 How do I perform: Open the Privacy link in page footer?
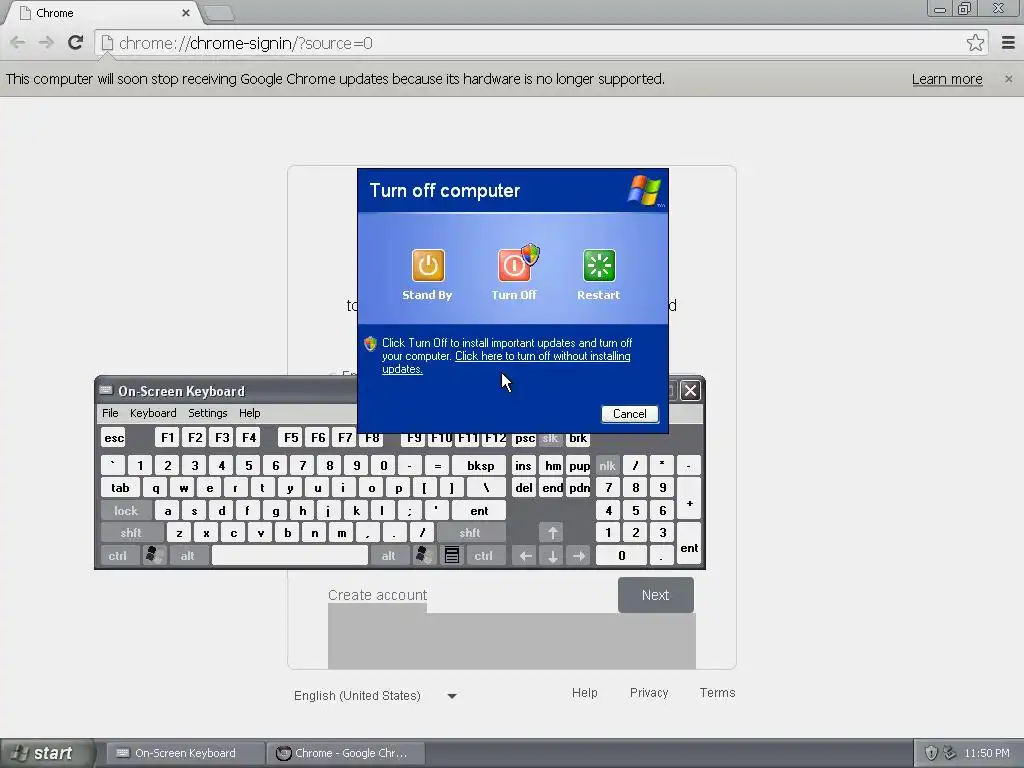(x=649, y=693)
